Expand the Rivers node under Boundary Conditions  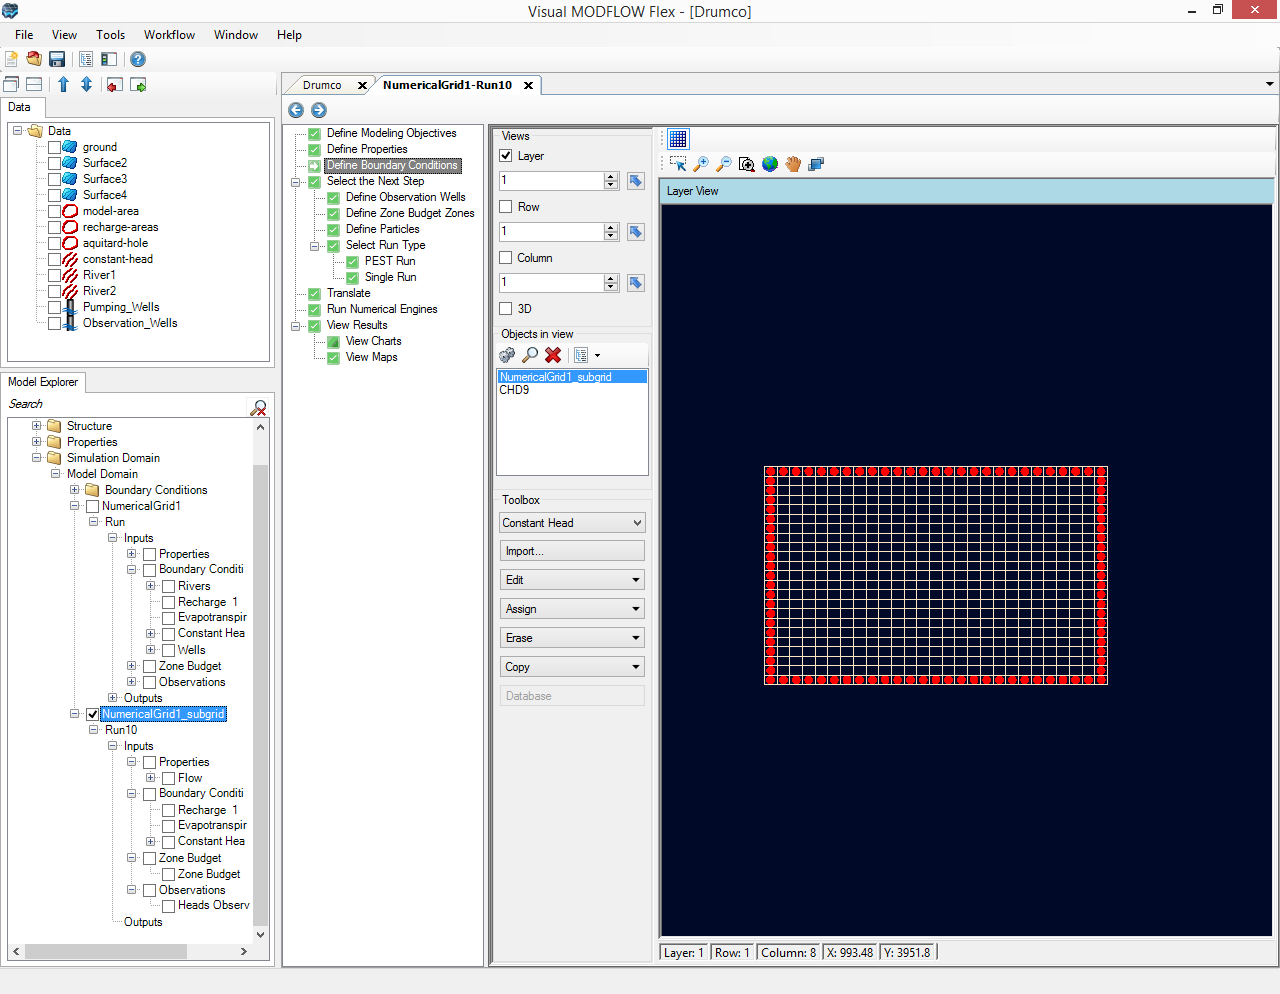150,585
